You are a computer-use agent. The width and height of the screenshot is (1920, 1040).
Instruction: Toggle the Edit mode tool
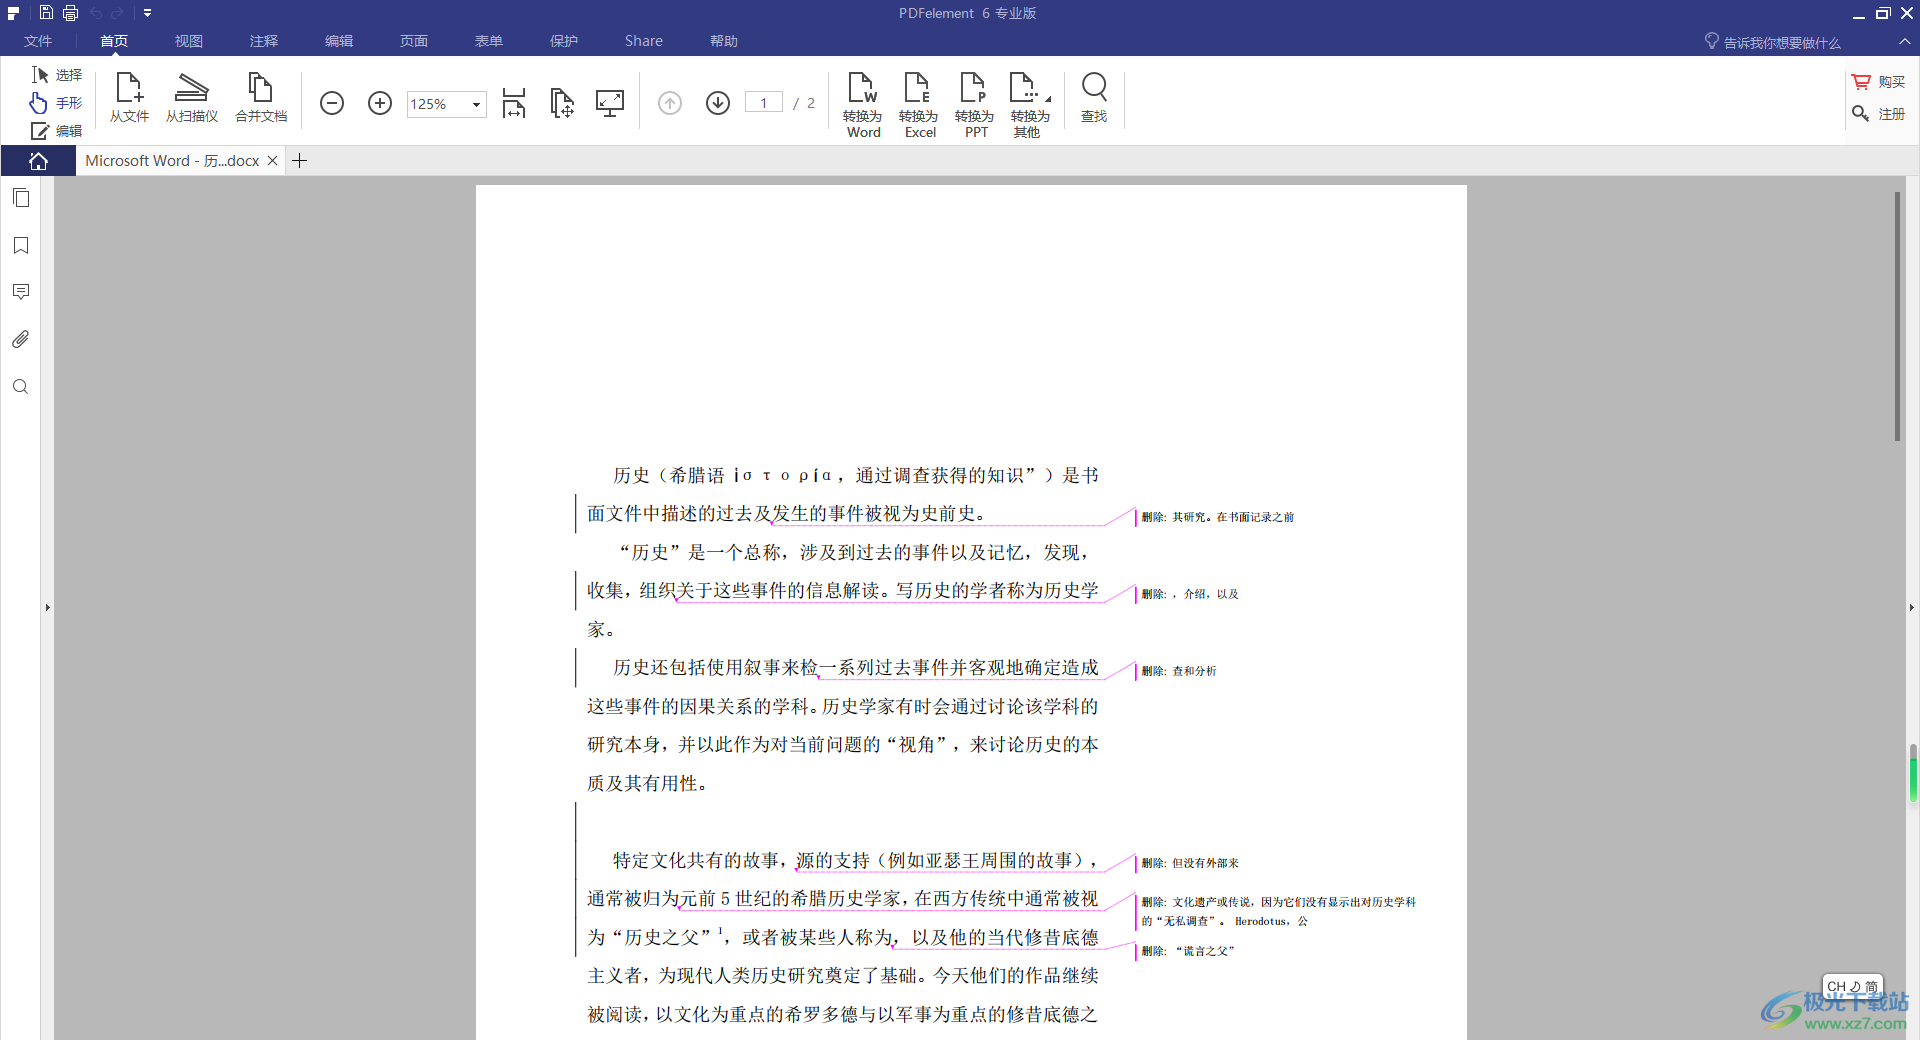click(x=56, y=131)
